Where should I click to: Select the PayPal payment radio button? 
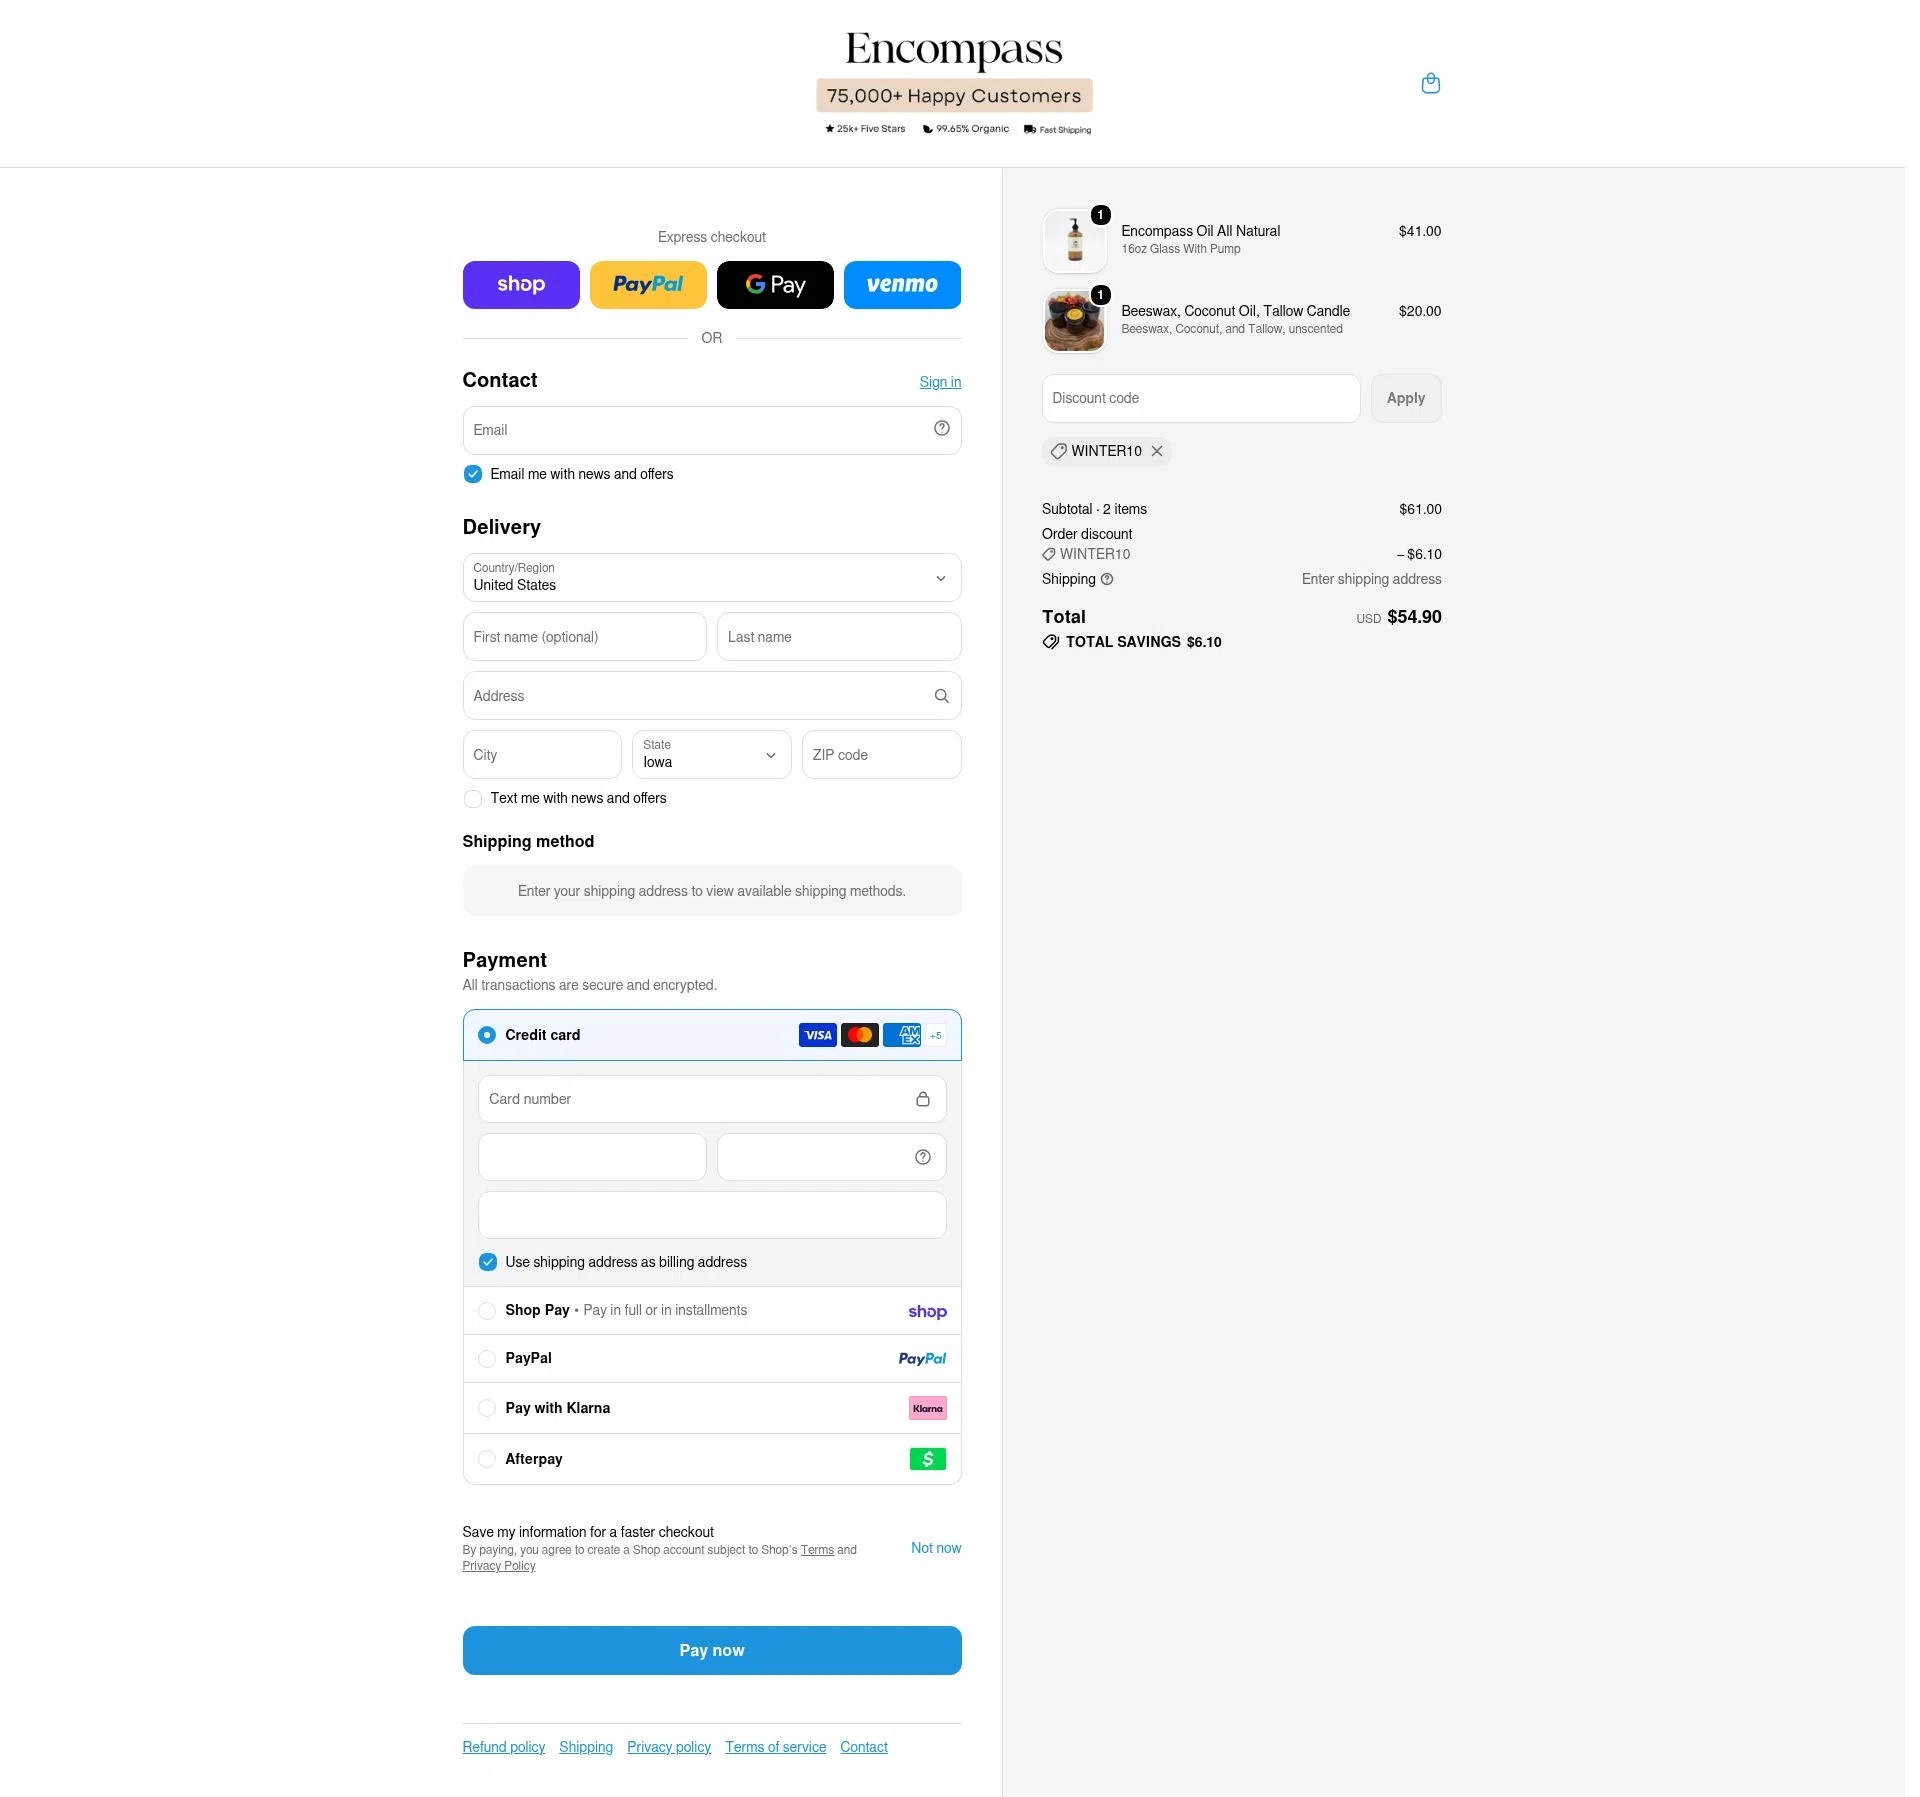(487, 1359)
